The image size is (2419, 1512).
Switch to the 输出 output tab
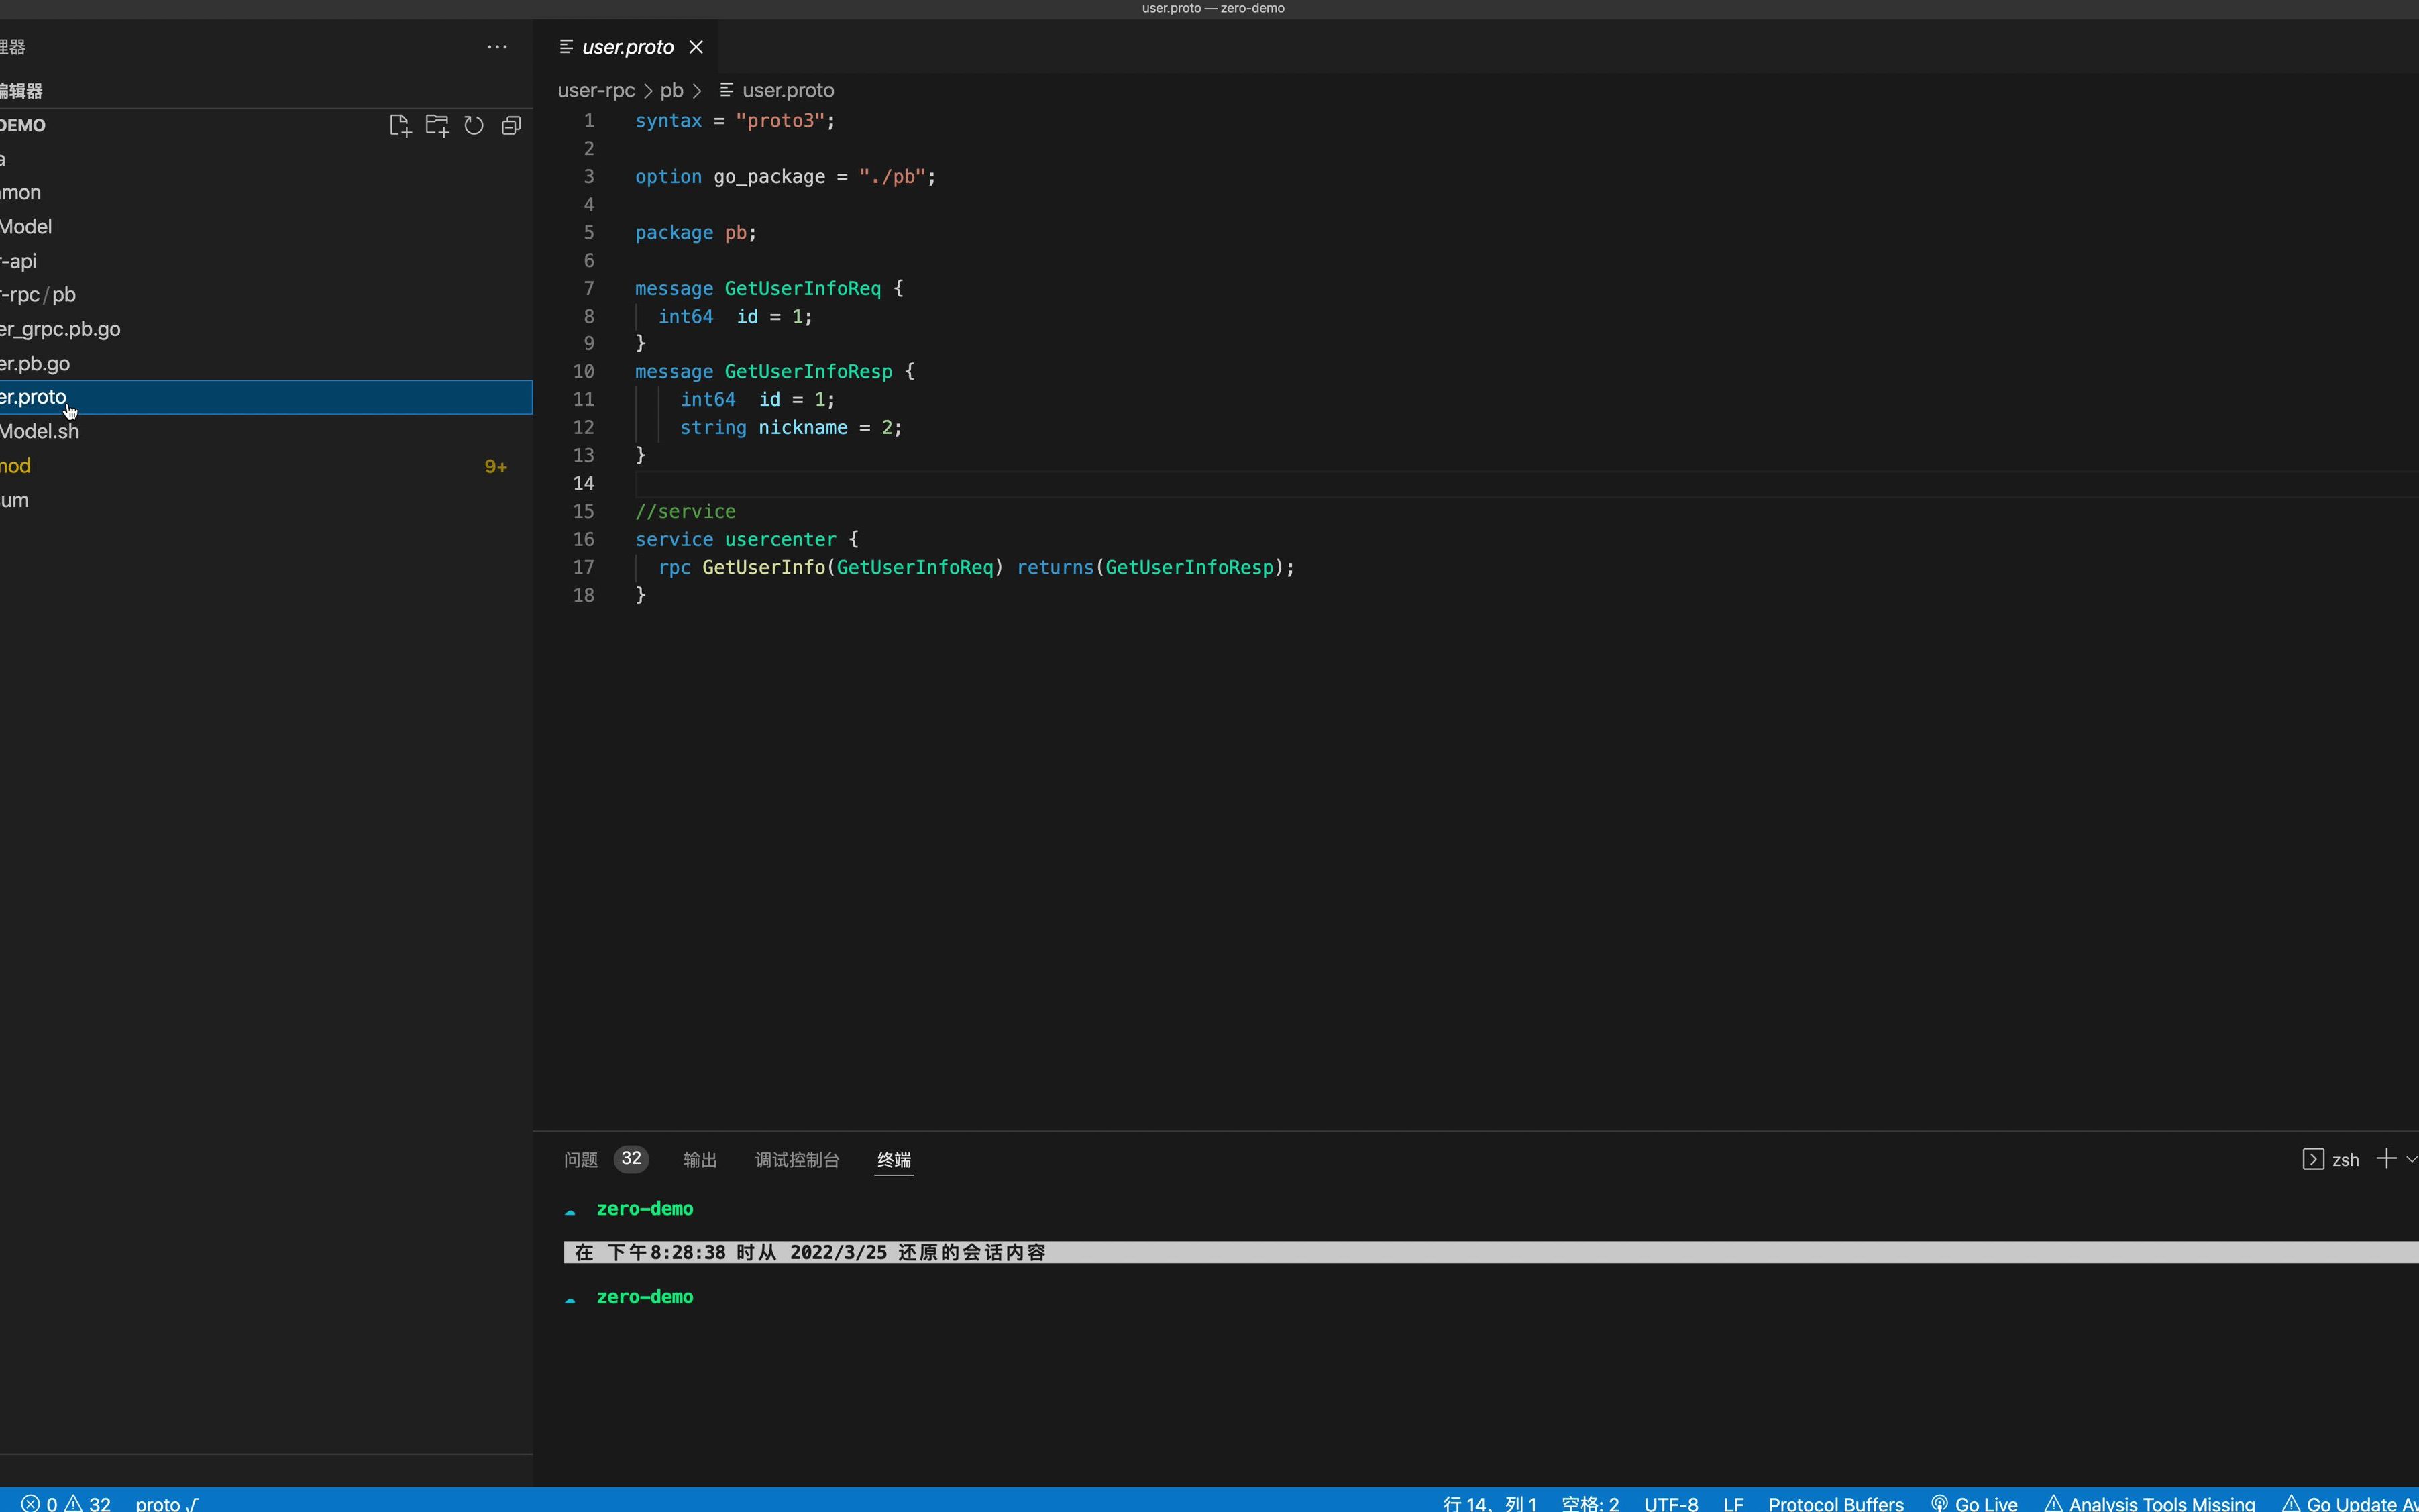(700, 1159)
